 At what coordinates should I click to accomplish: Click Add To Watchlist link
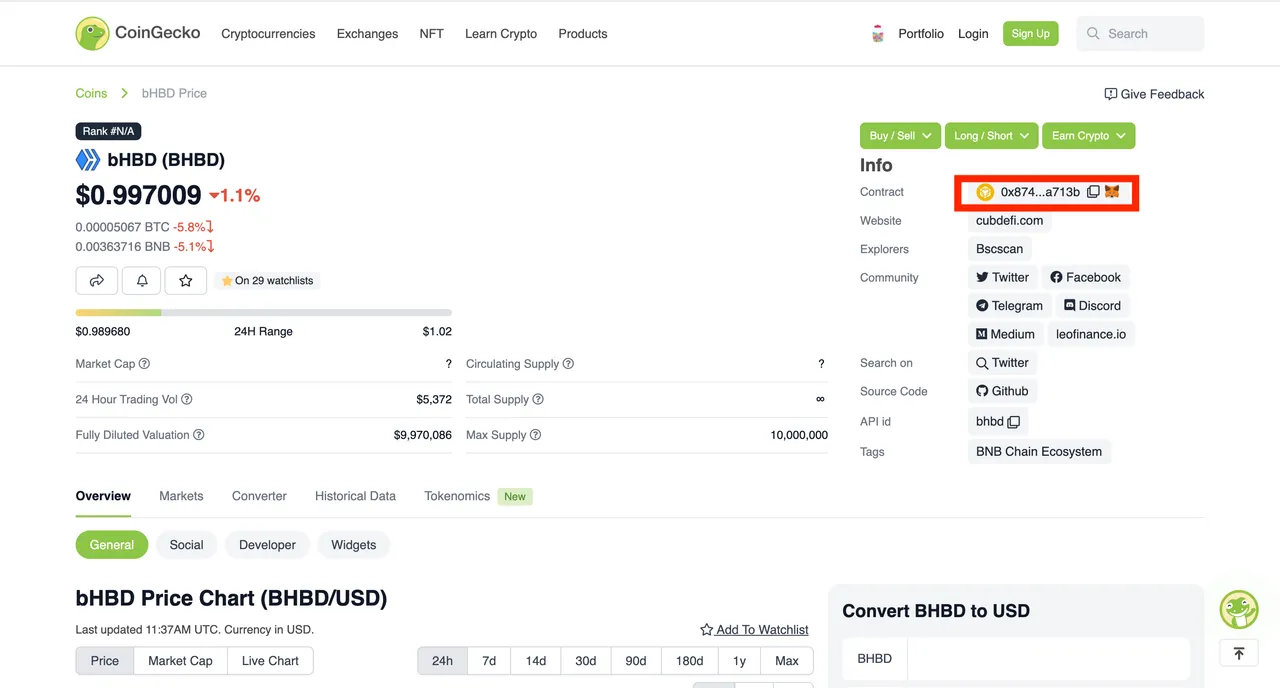click(x=754, y=630)
